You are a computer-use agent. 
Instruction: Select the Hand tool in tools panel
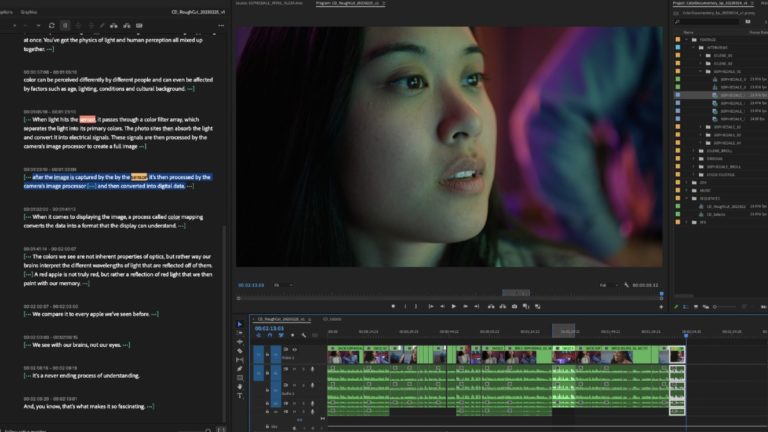point(240,386)
